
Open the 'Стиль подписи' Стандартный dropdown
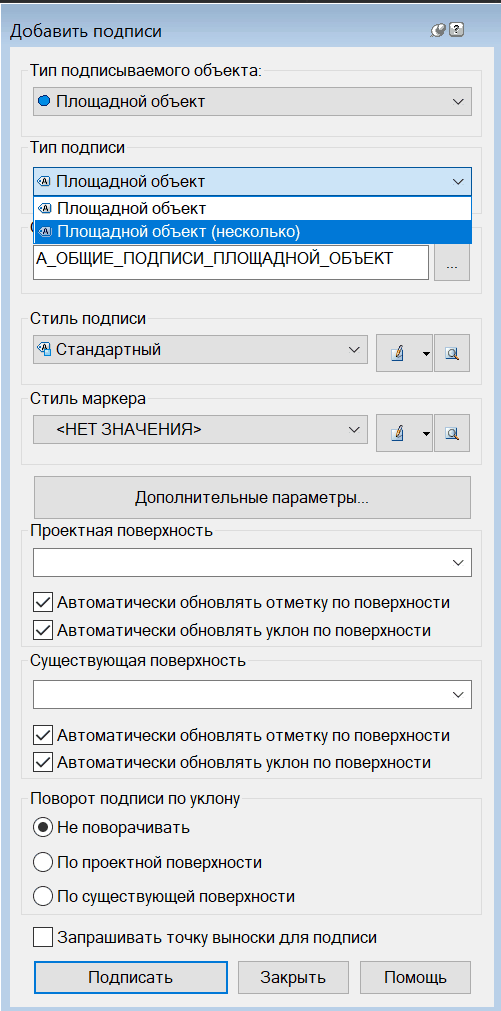(x=201, y=349)
